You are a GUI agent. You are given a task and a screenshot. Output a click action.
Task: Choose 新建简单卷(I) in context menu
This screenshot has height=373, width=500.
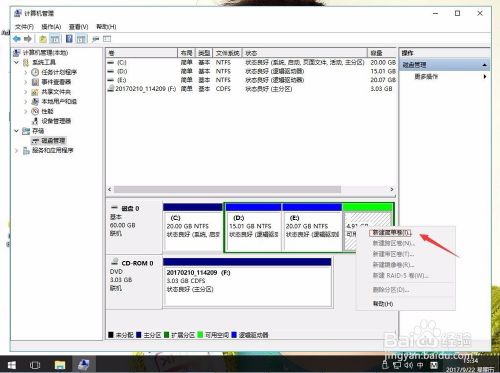coord(391,232)
